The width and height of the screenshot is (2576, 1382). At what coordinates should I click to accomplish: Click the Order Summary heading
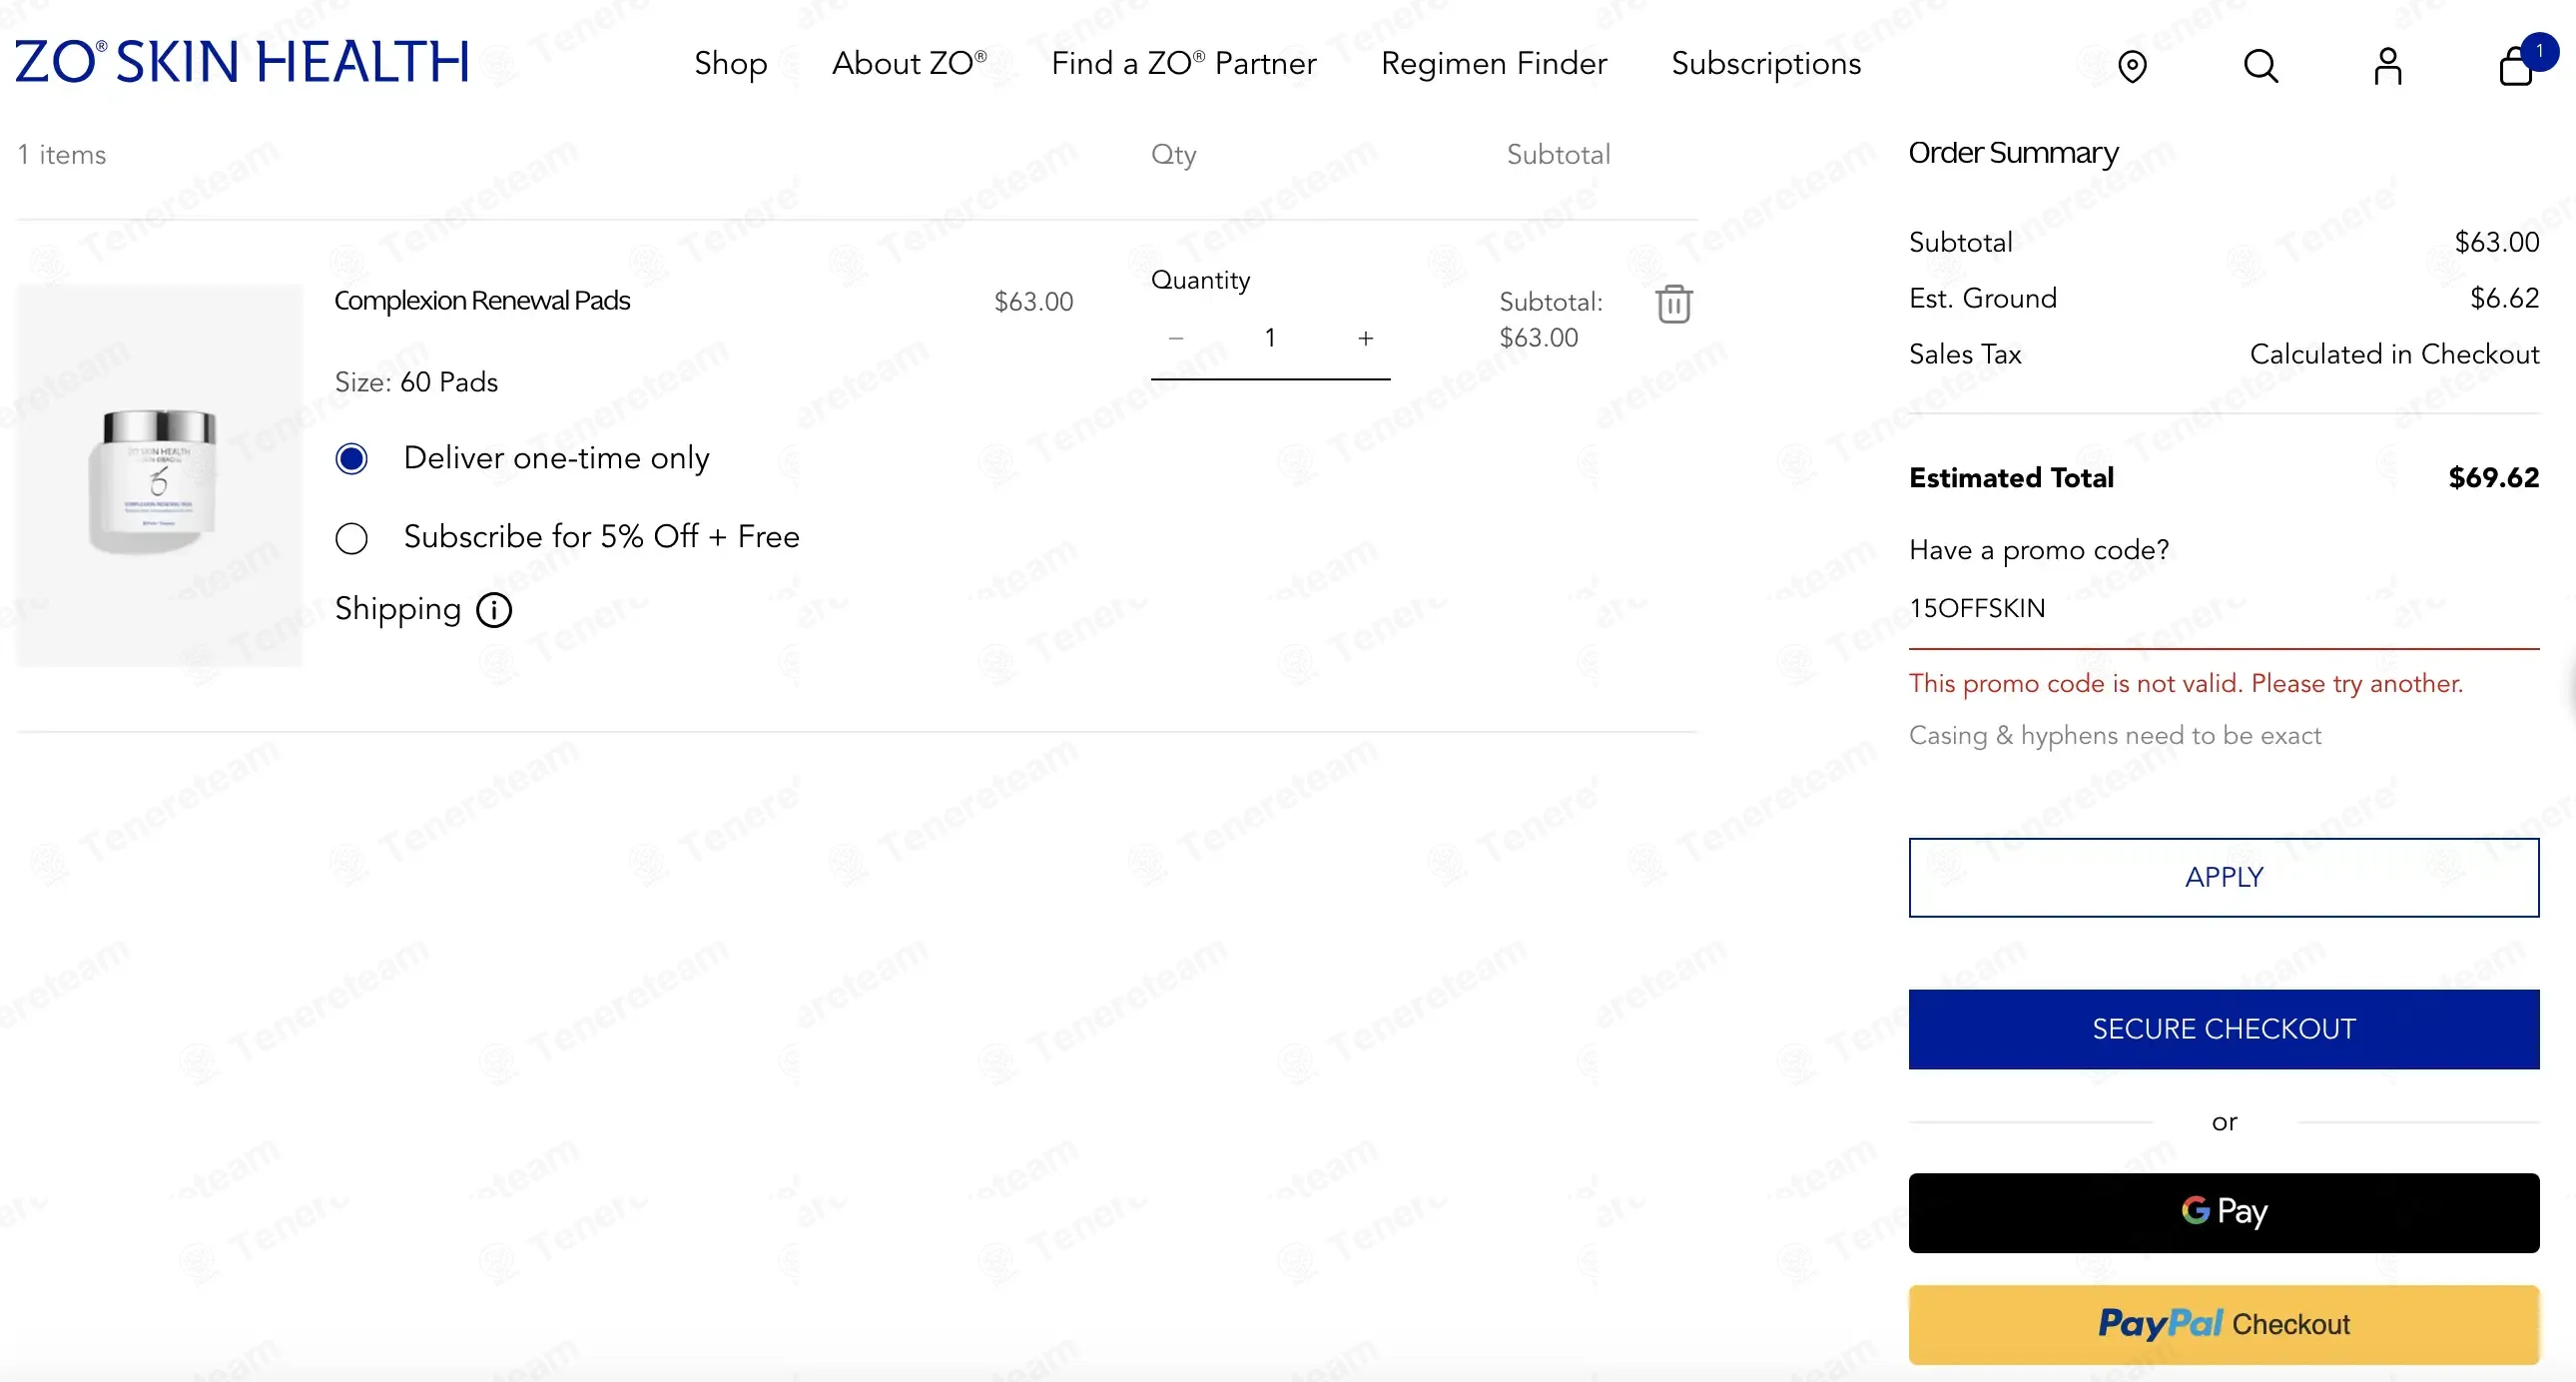2013,153
